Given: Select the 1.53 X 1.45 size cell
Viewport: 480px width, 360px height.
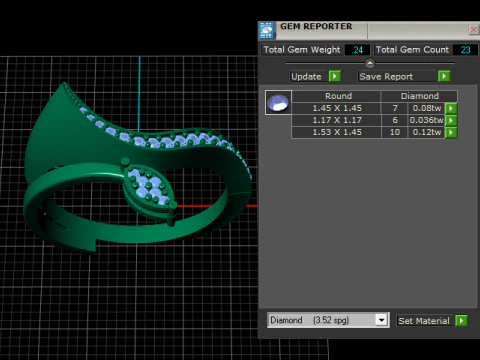Looking at the screenshot, I should click(x=337, y=132).
